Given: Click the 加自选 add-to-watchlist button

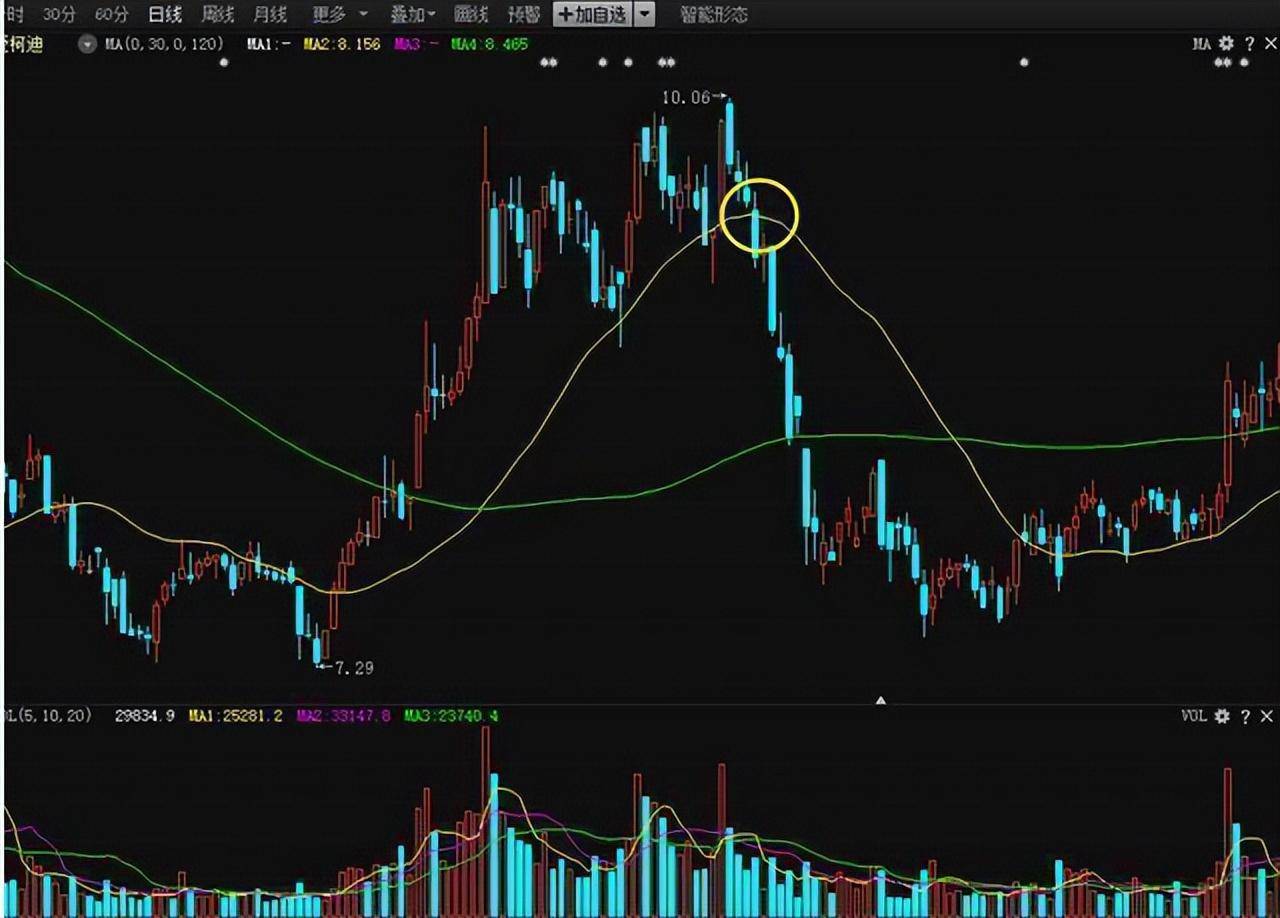Looking at the screenshot, I should [x=593, y=14].
